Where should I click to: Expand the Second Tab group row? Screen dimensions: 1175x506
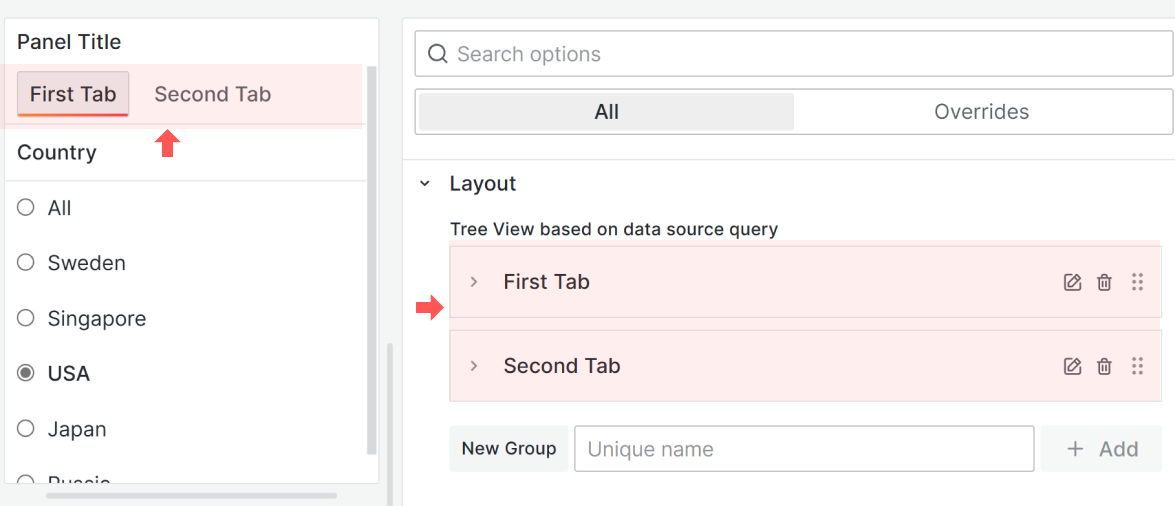pos(474,366)
